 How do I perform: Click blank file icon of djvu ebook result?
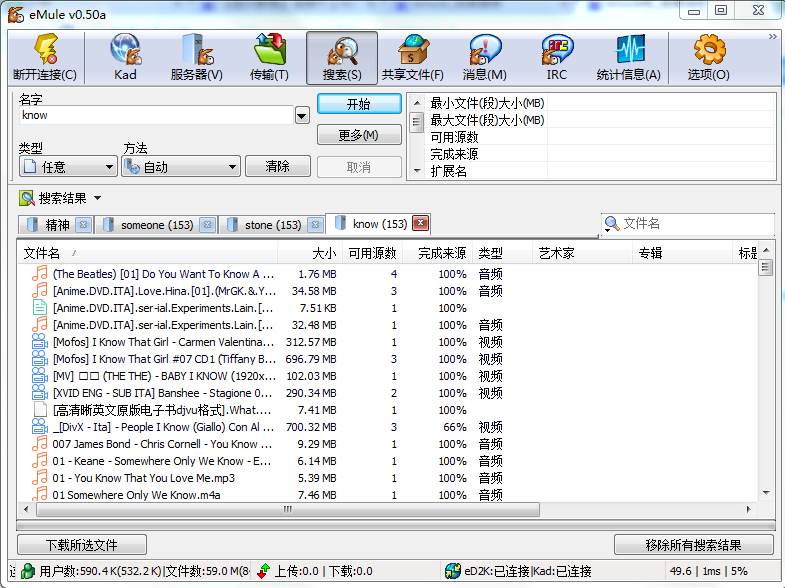point(40,409)
